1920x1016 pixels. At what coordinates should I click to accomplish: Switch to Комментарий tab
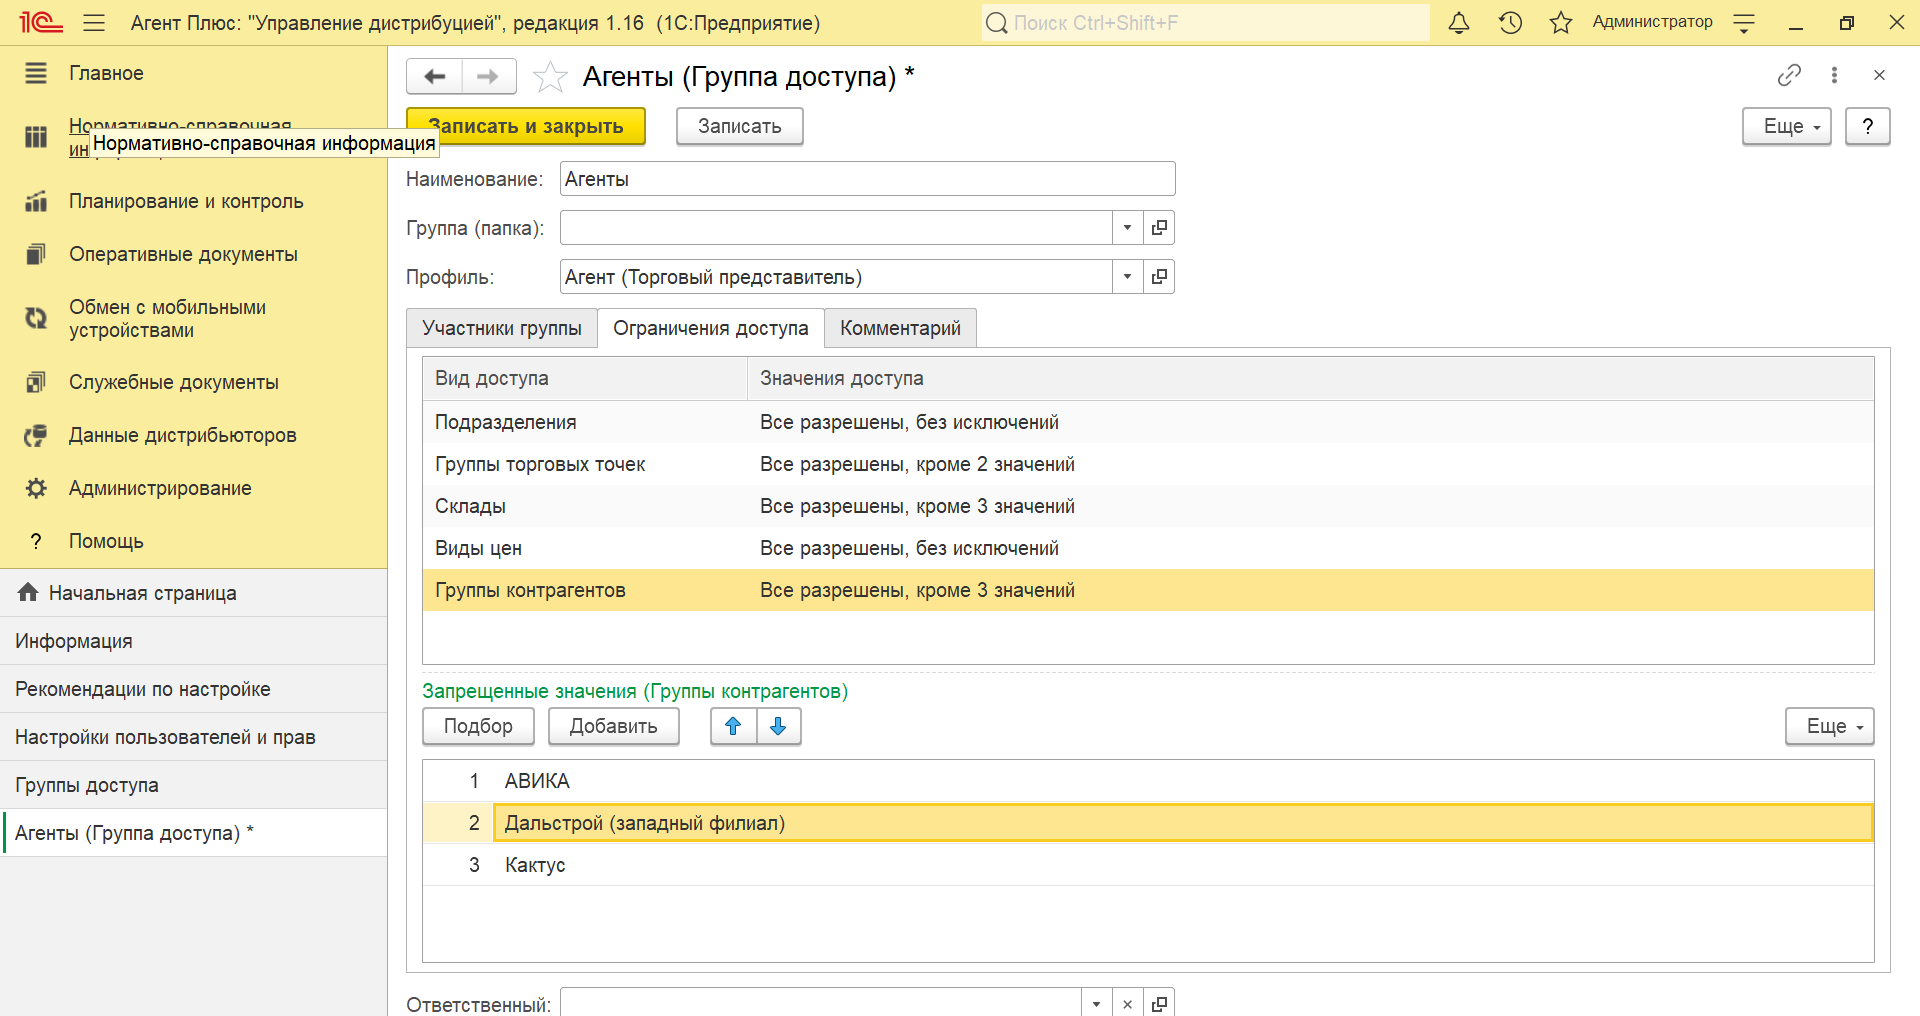900,328
